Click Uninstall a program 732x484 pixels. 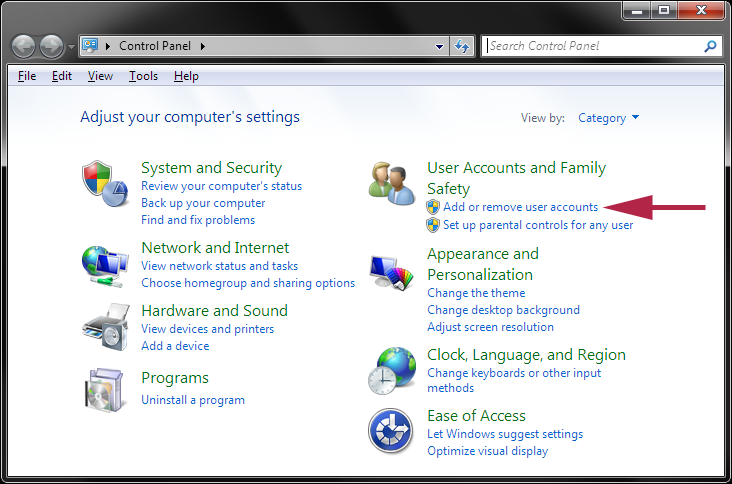point(193,400)
